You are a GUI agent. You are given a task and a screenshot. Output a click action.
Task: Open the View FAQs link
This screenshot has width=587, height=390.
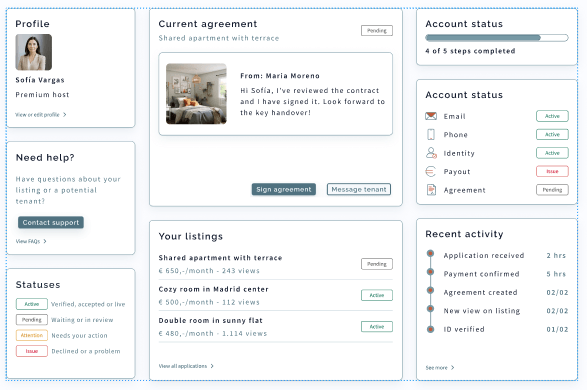point(31,241)
